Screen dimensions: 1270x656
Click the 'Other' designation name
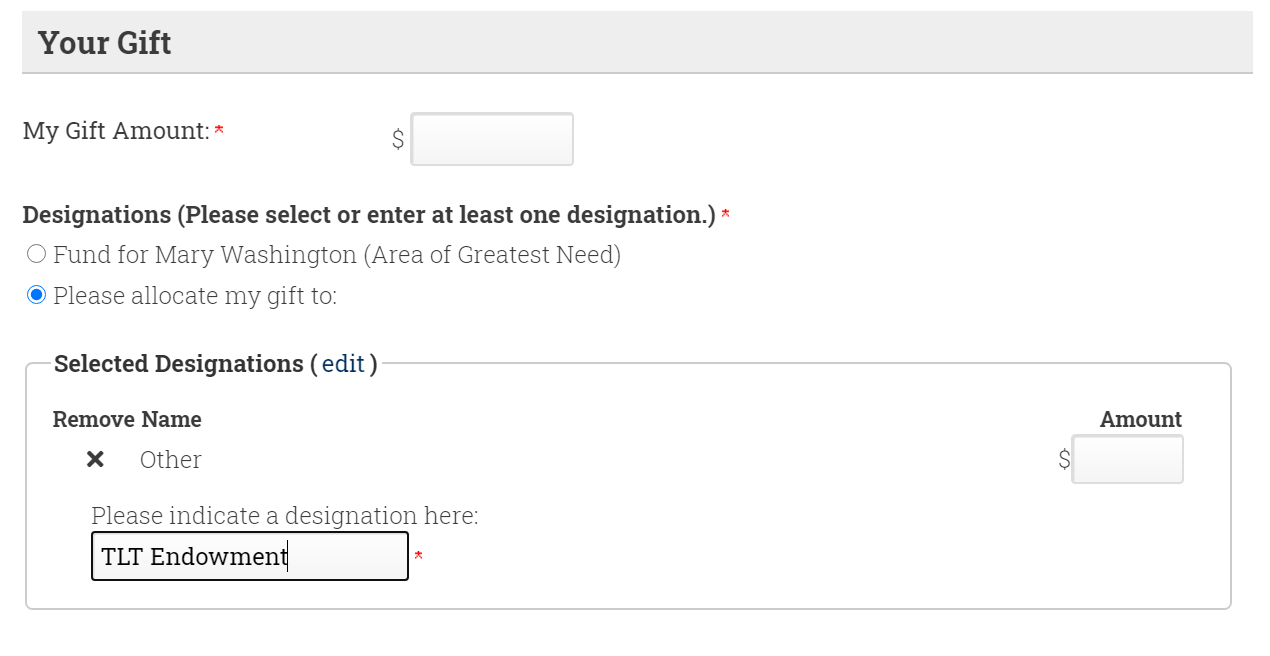coord(170,459)
